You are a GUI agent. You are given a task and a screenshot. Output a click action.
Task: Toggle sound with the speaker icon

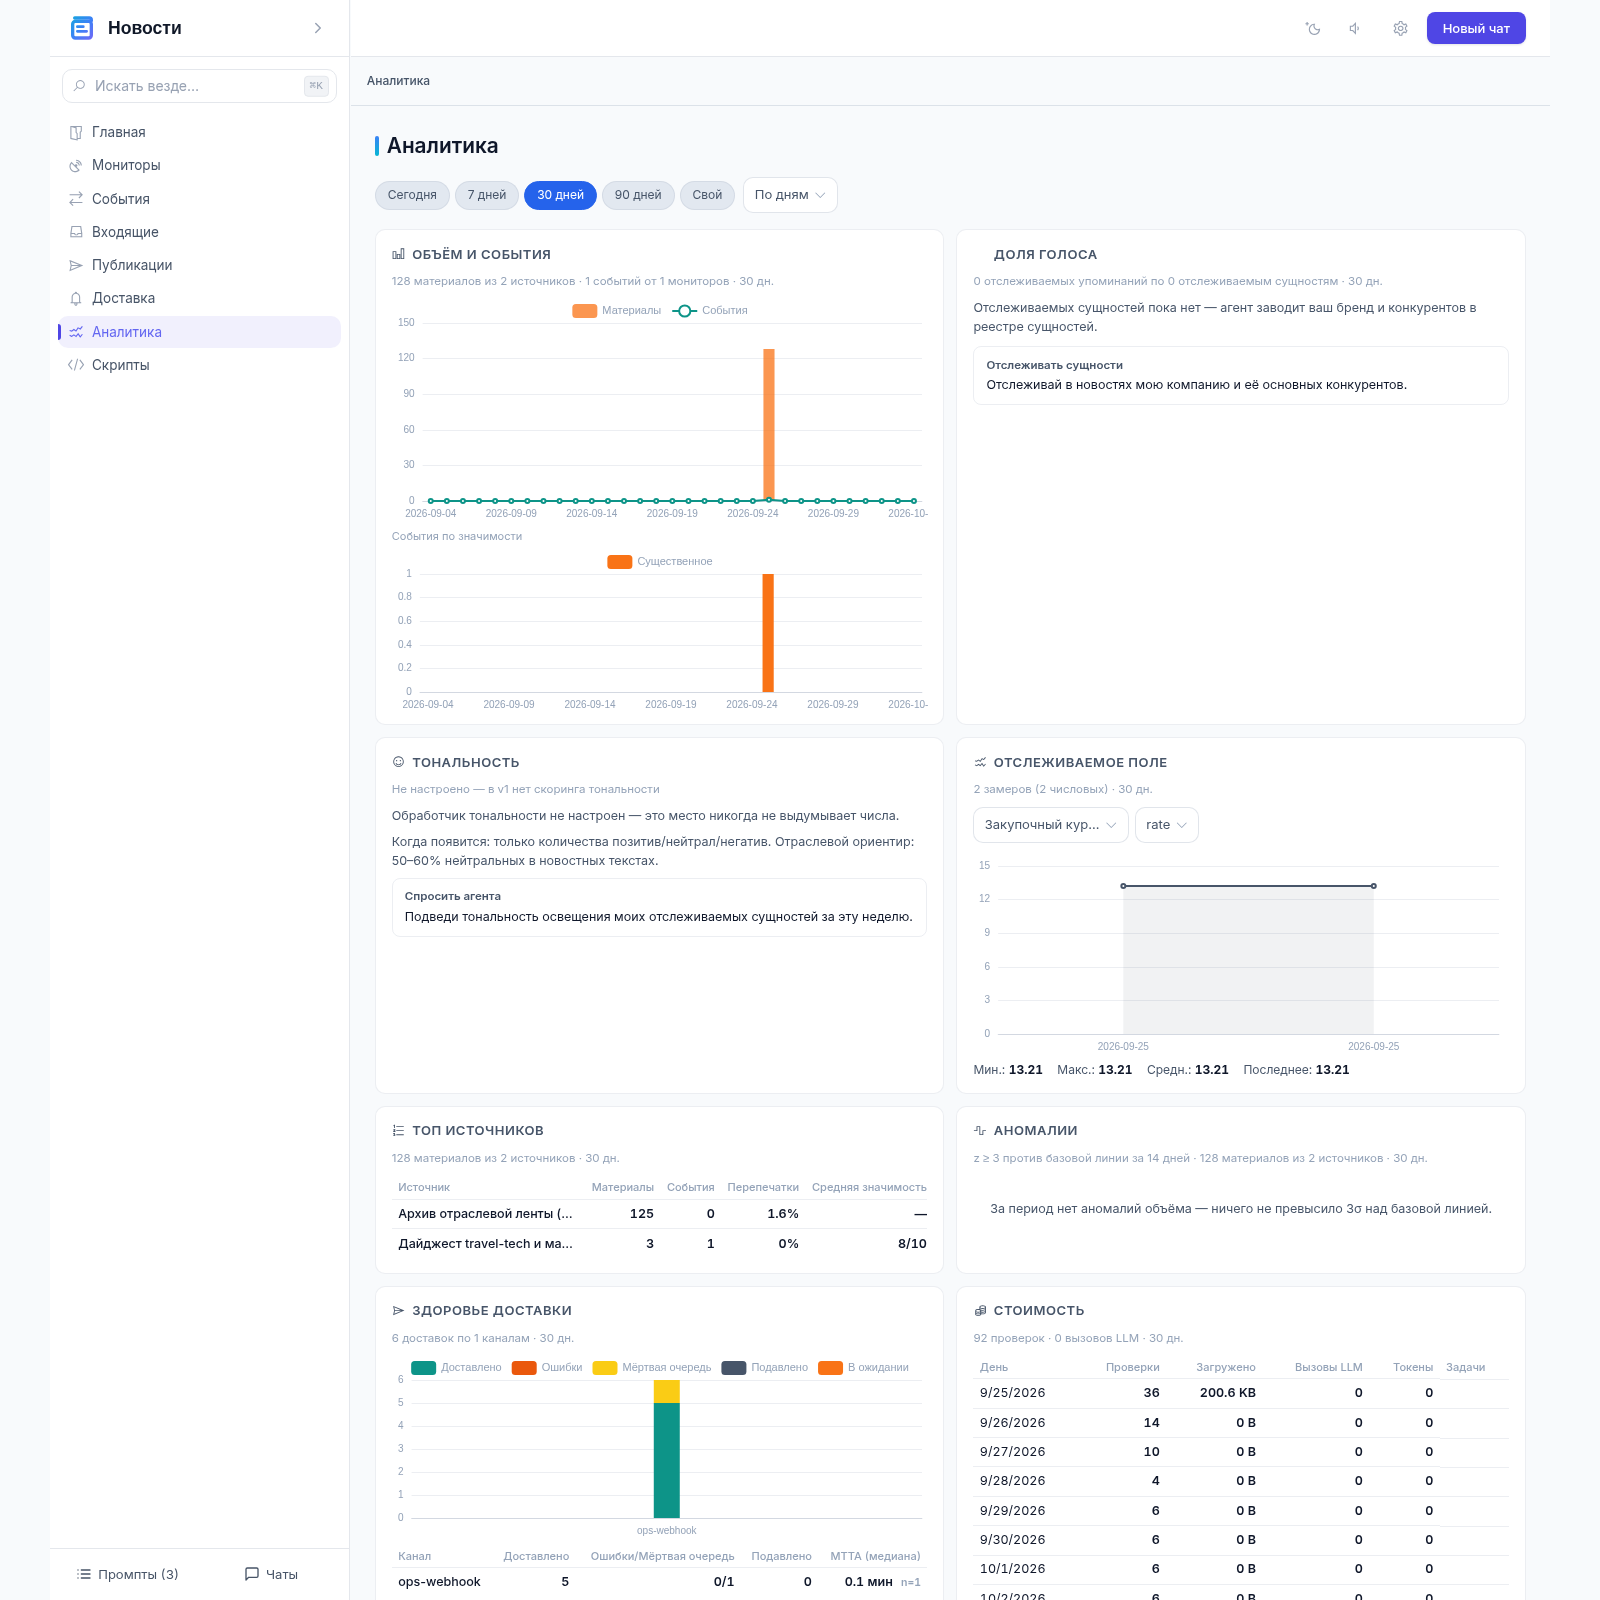pos(1355,29)
